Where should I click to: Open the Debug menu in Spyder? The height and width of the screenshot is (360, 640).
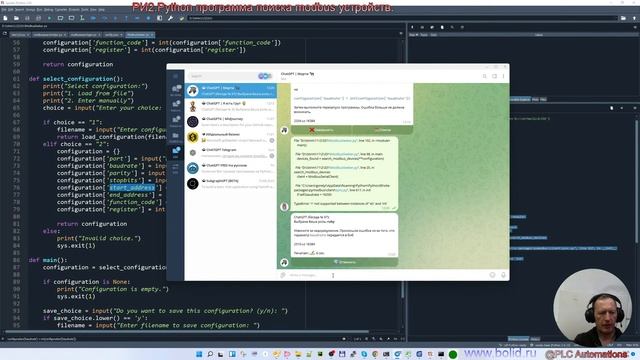click(49, 9)
